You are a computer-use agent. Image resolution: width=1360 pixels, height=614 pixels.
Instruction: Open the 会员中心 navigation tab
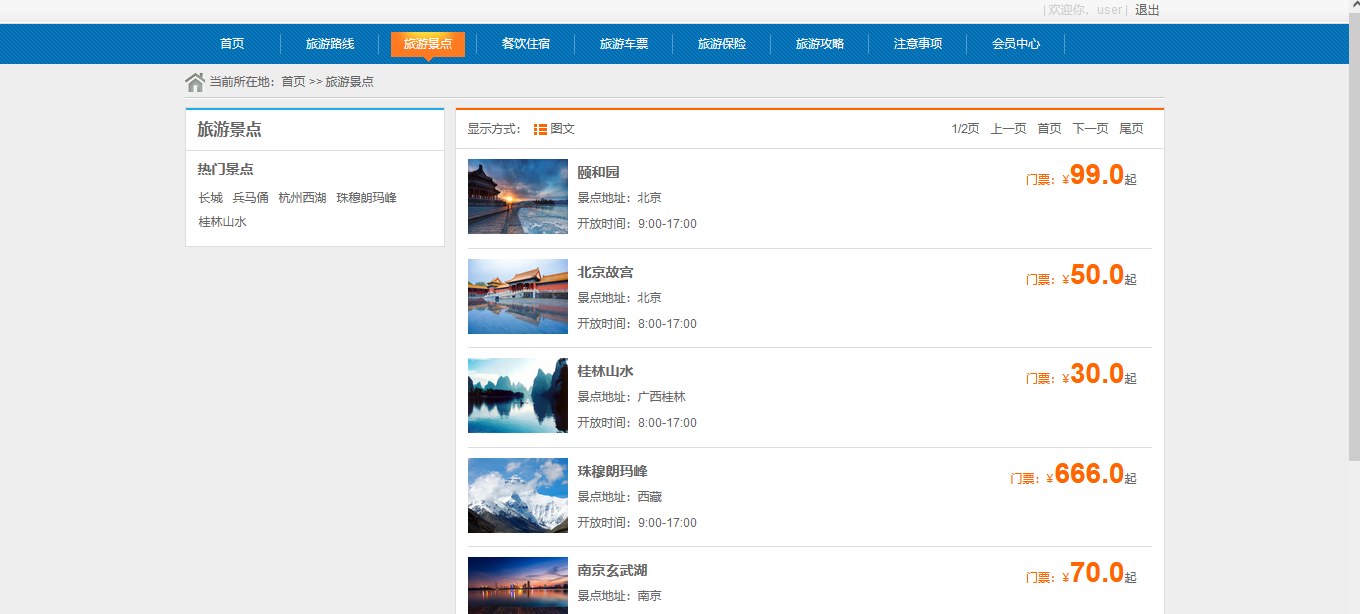pos(1016,44)
